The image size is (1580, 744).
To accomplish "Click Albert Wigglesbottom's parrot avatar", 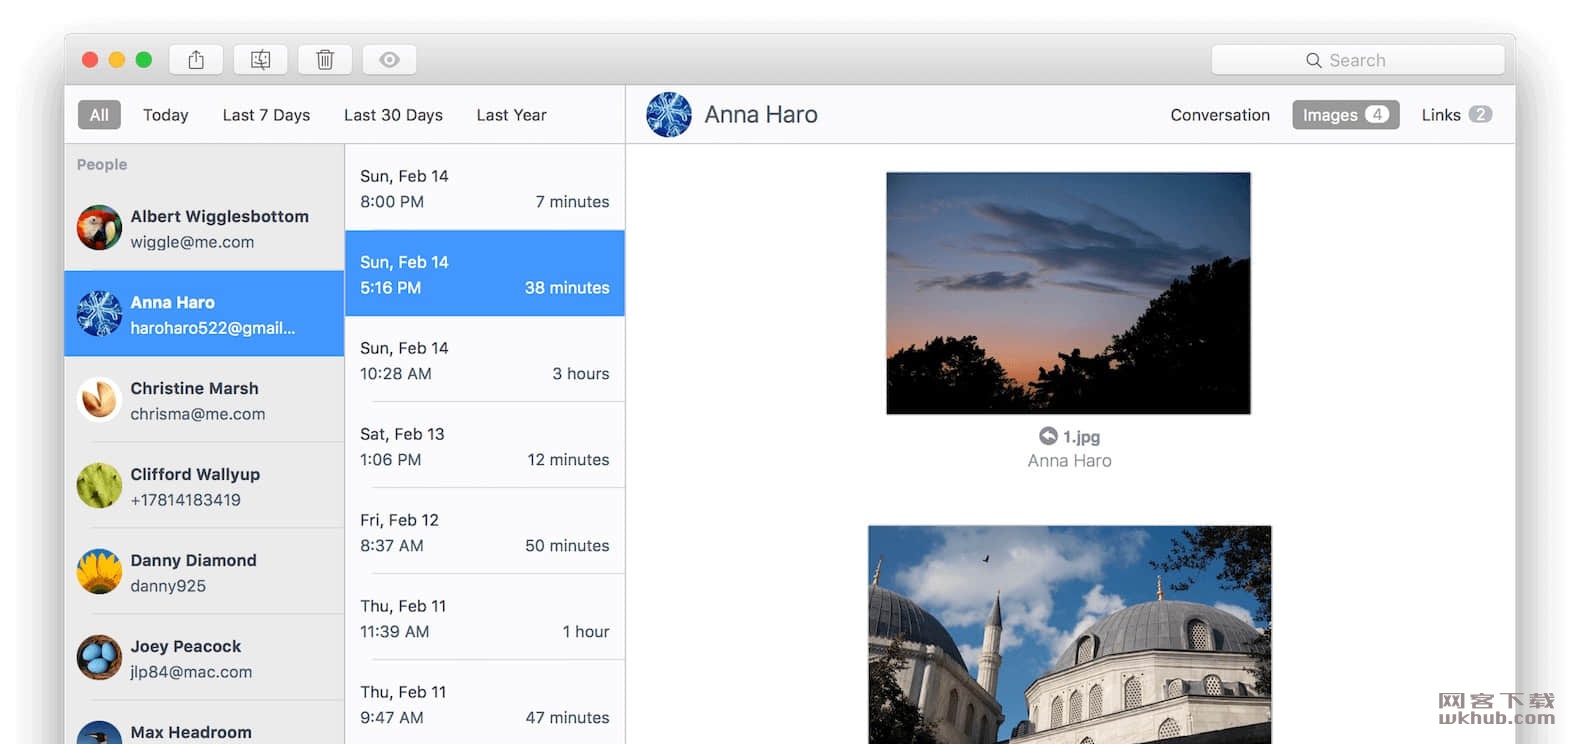I will [99, 228].
